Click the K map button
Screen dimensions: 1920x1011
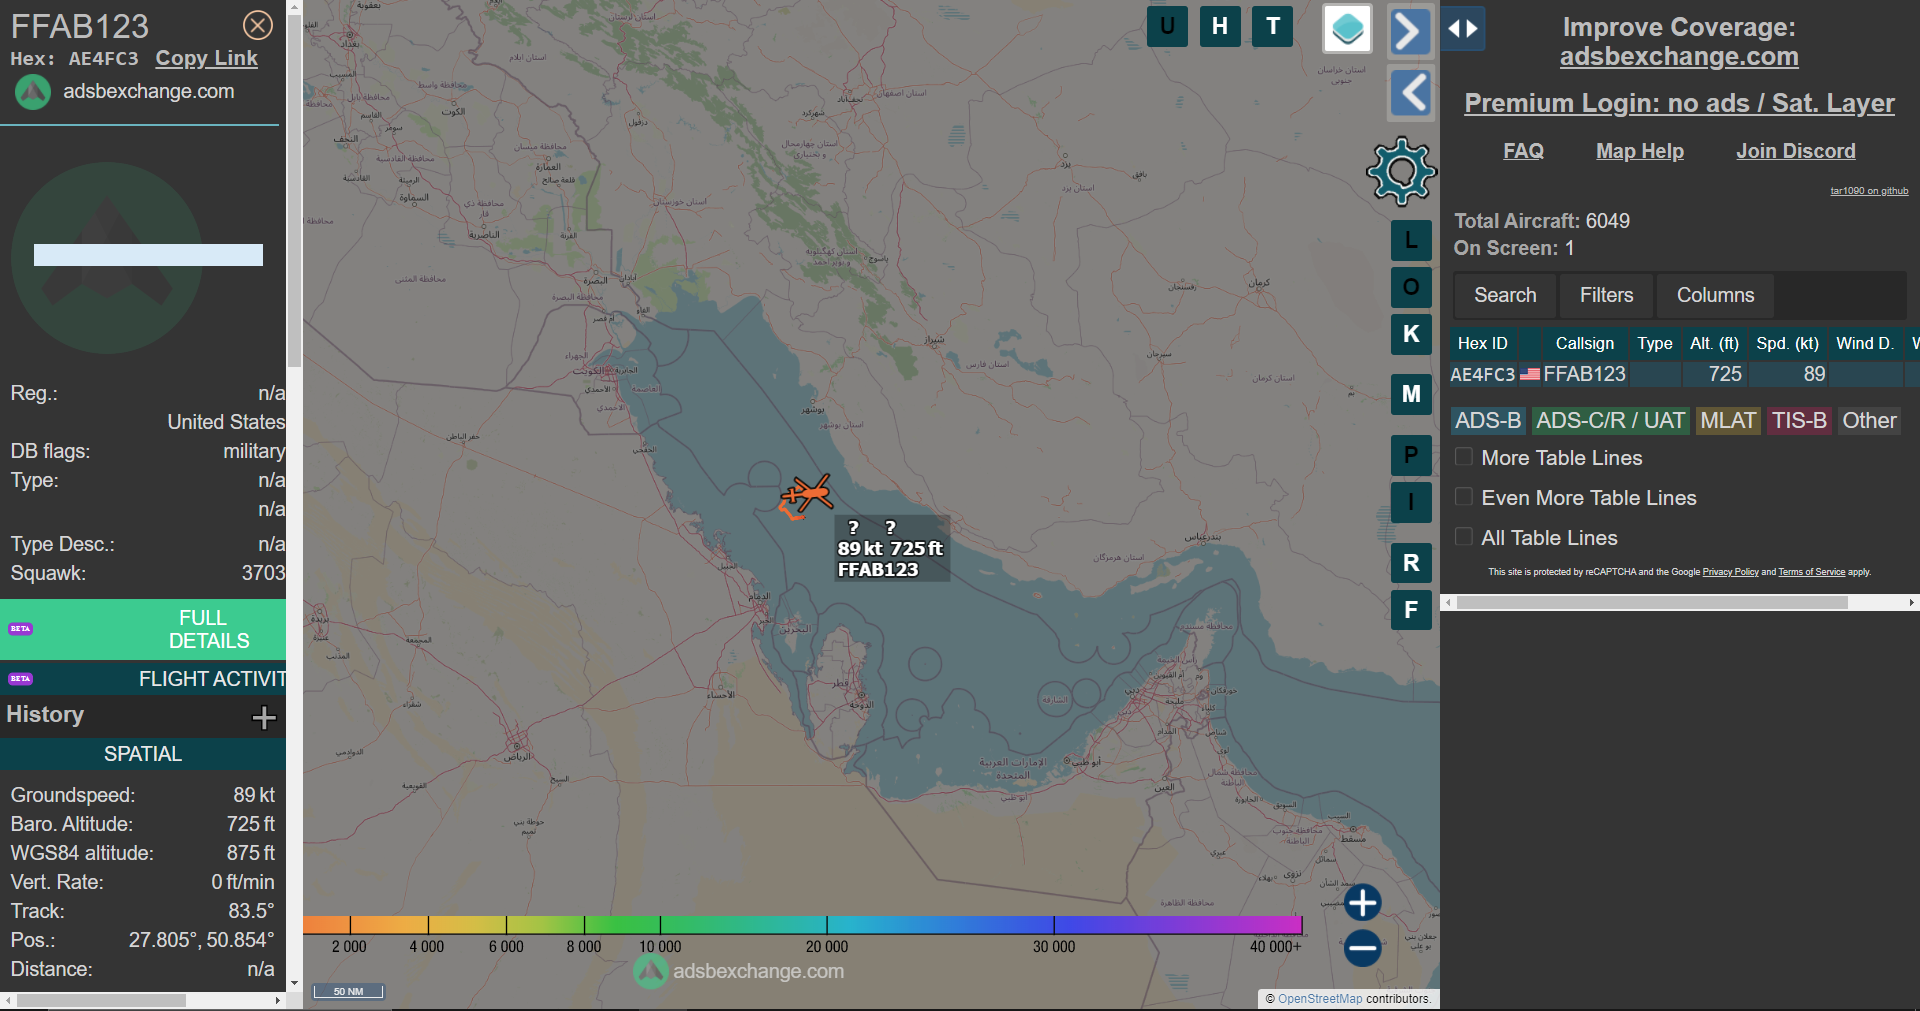tap(1411, 334)
